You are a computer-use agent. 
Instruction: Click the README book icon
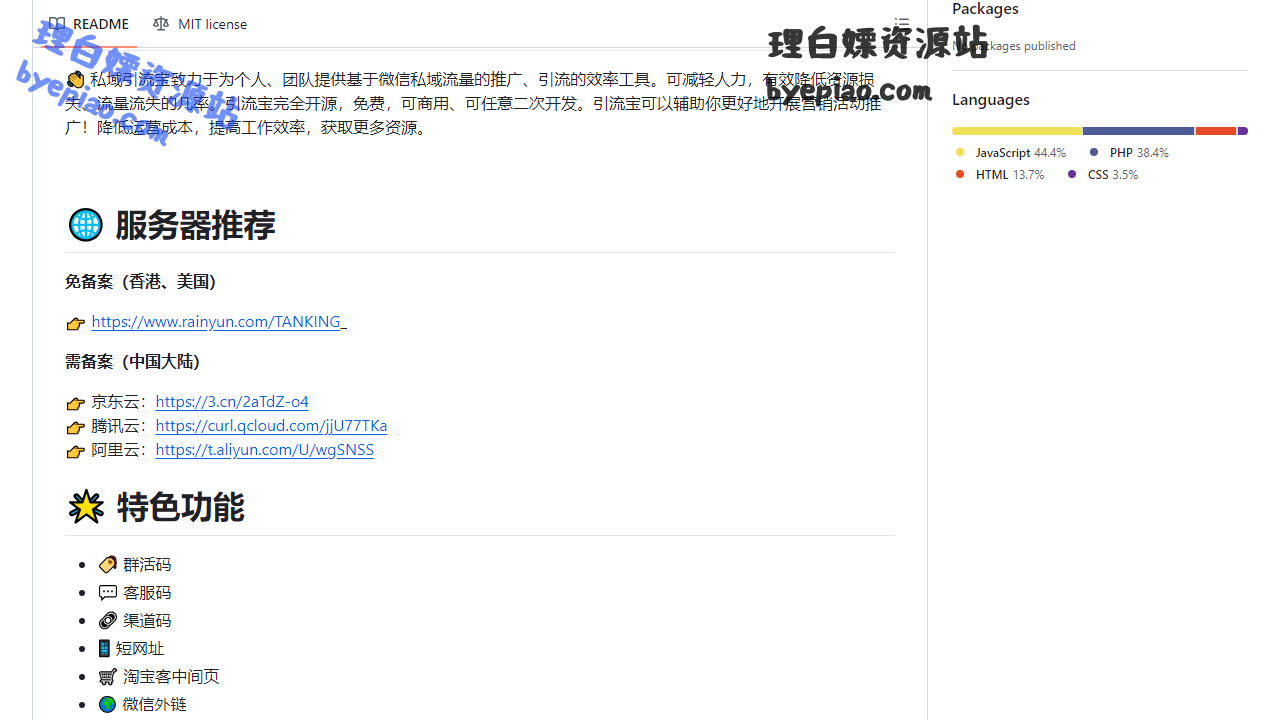coord(57,24)
